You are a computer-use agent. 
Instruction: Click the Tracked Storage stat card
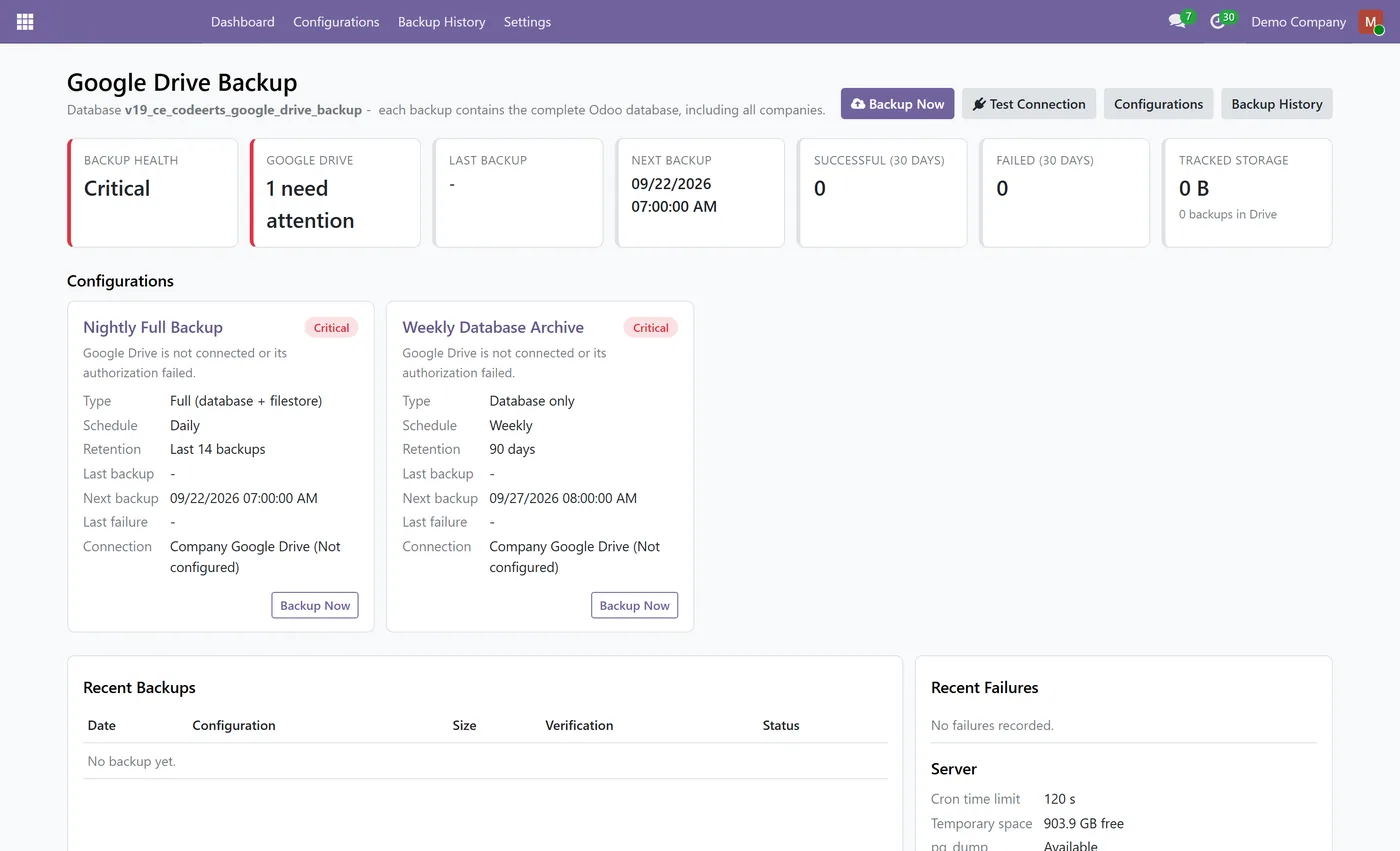[x=1247, y=192]
